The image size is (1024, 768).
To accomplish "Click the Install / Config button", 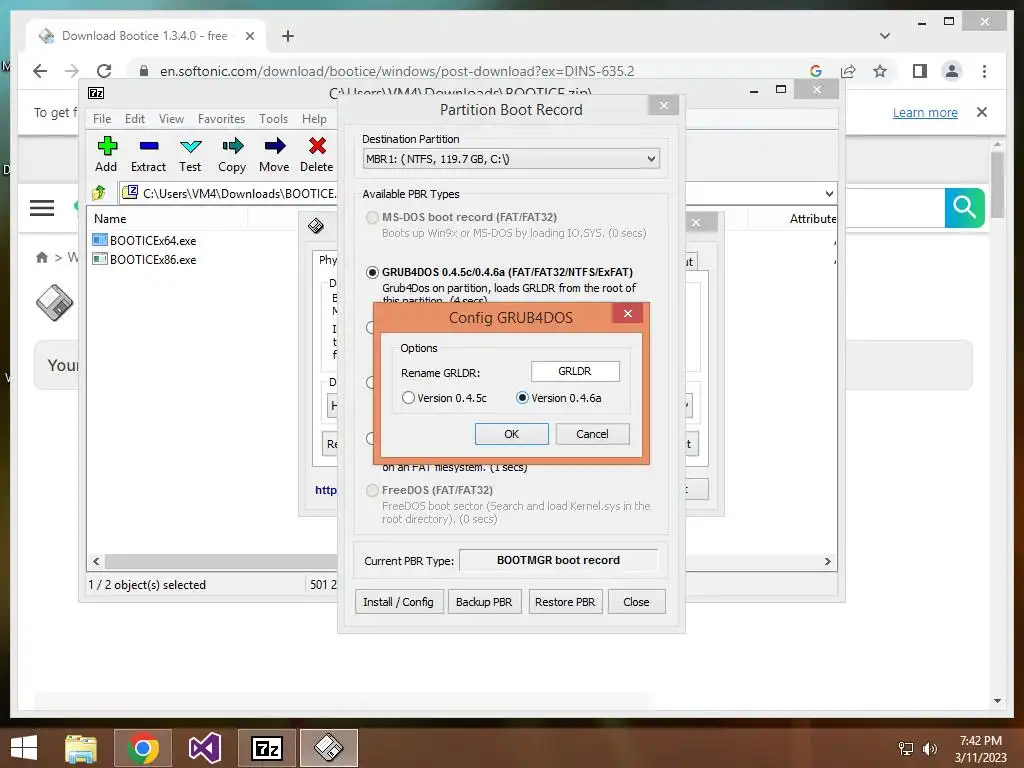I will pos(398,602).
